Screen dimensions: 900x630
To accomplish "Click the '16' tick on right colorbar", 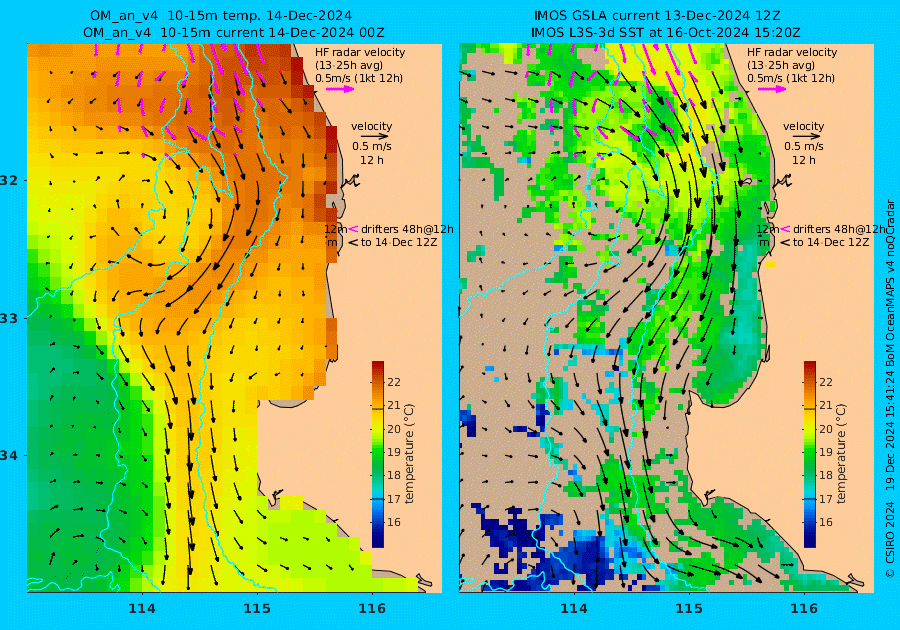I will tap(825, 522).
